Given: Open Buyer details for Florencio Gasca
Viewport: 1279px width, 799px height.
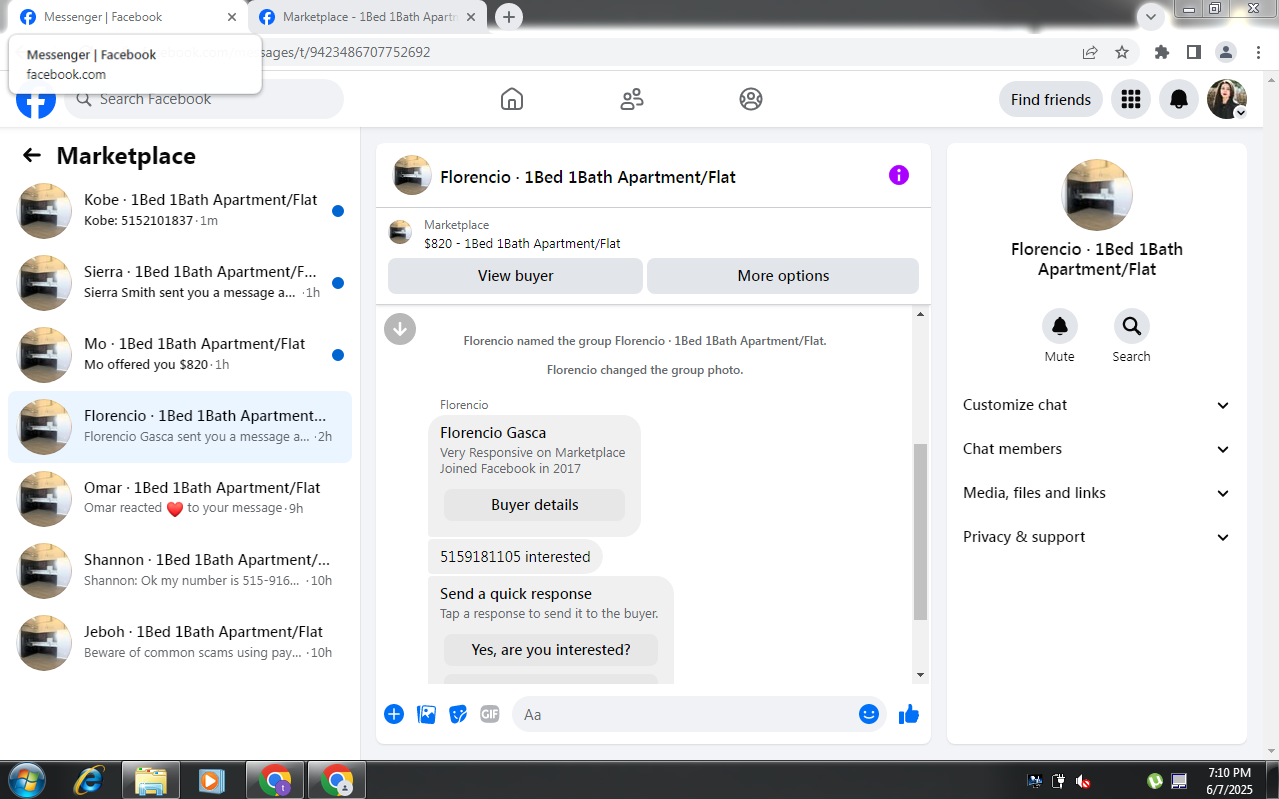Looking at the screenshot, I should click(x=535, y=505).
